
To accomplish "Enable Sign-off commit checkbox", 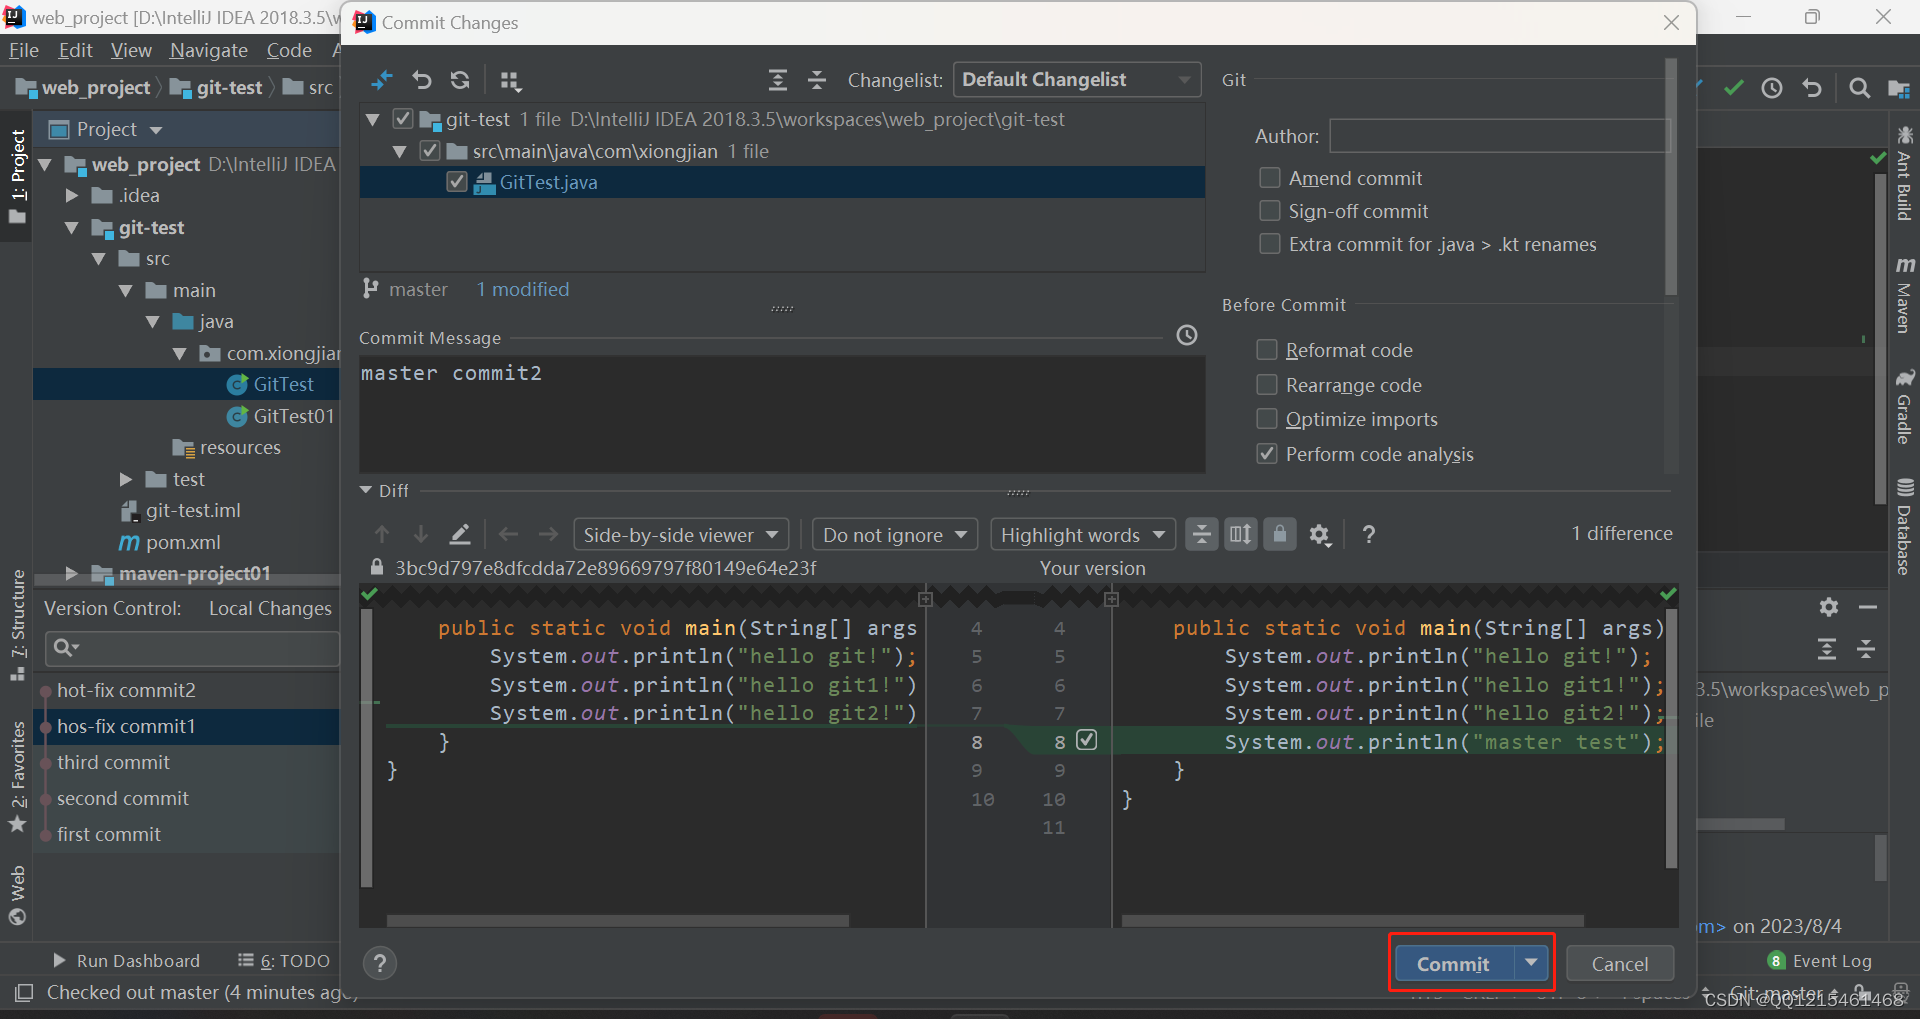I will pyautogui.click(x=1270, y=211).
